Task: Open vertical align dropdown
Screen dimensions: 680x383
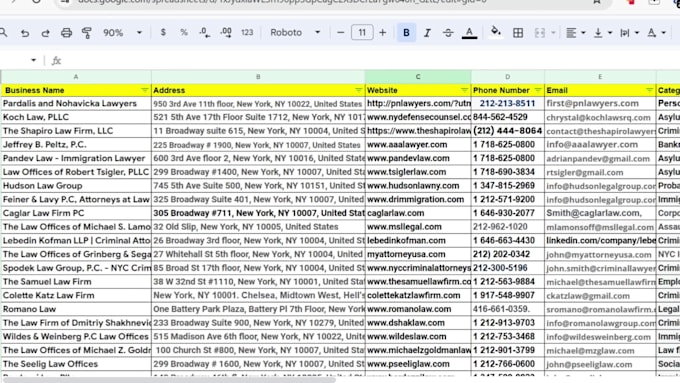Action: tap(603, 33)
